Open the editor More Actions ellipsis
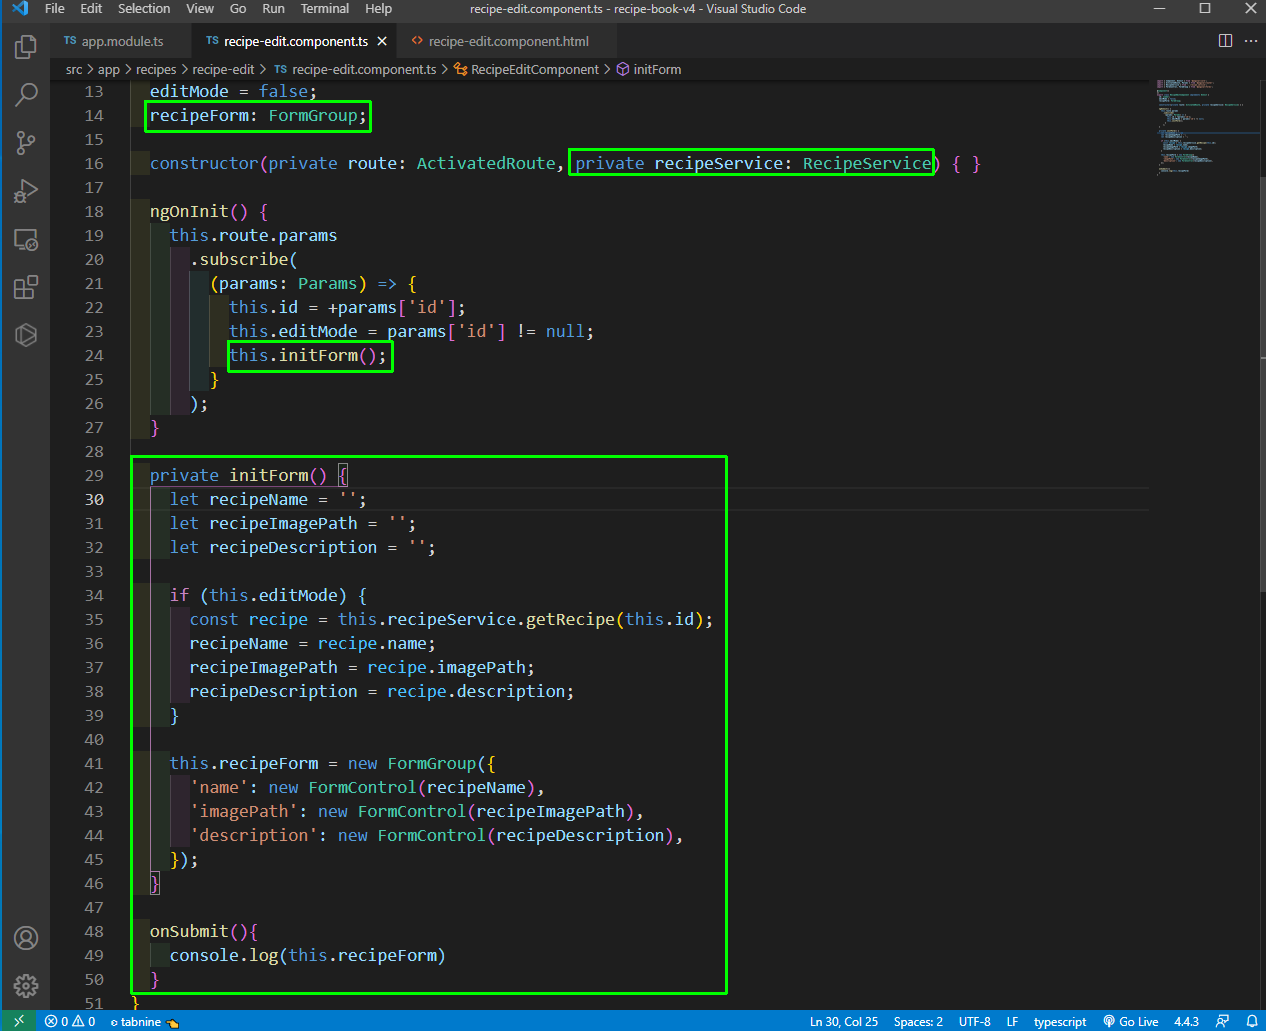The width and height of the screenshot is (1266, 1031). [x=1251, y=41]
